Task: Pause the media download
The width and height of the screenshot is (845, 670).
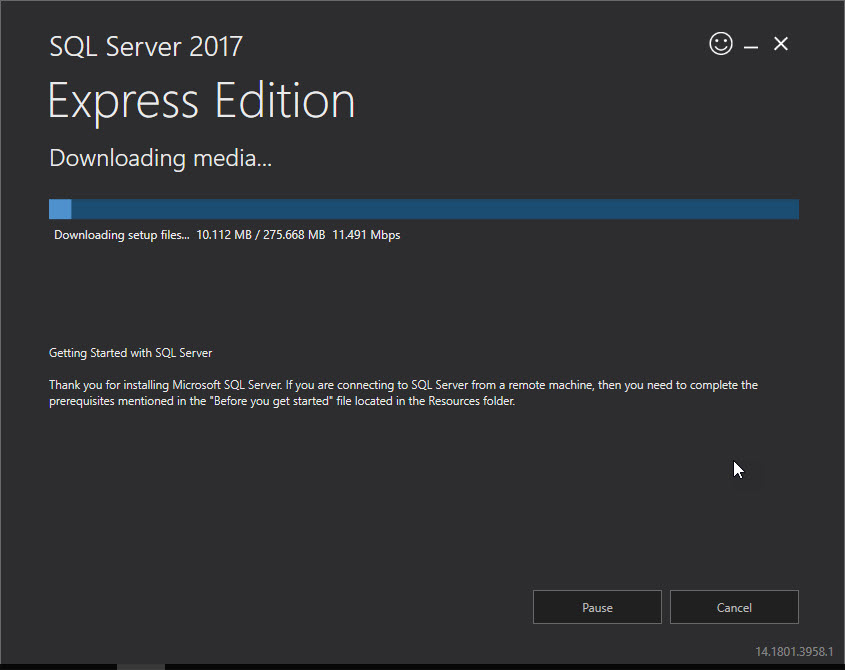Action: (597, 607)
